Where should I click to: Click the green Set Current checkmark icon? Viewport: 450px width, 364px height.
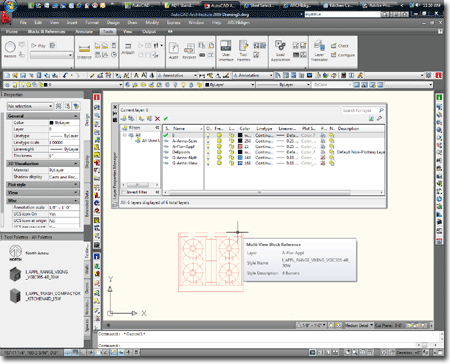click(x=166, y=118)
